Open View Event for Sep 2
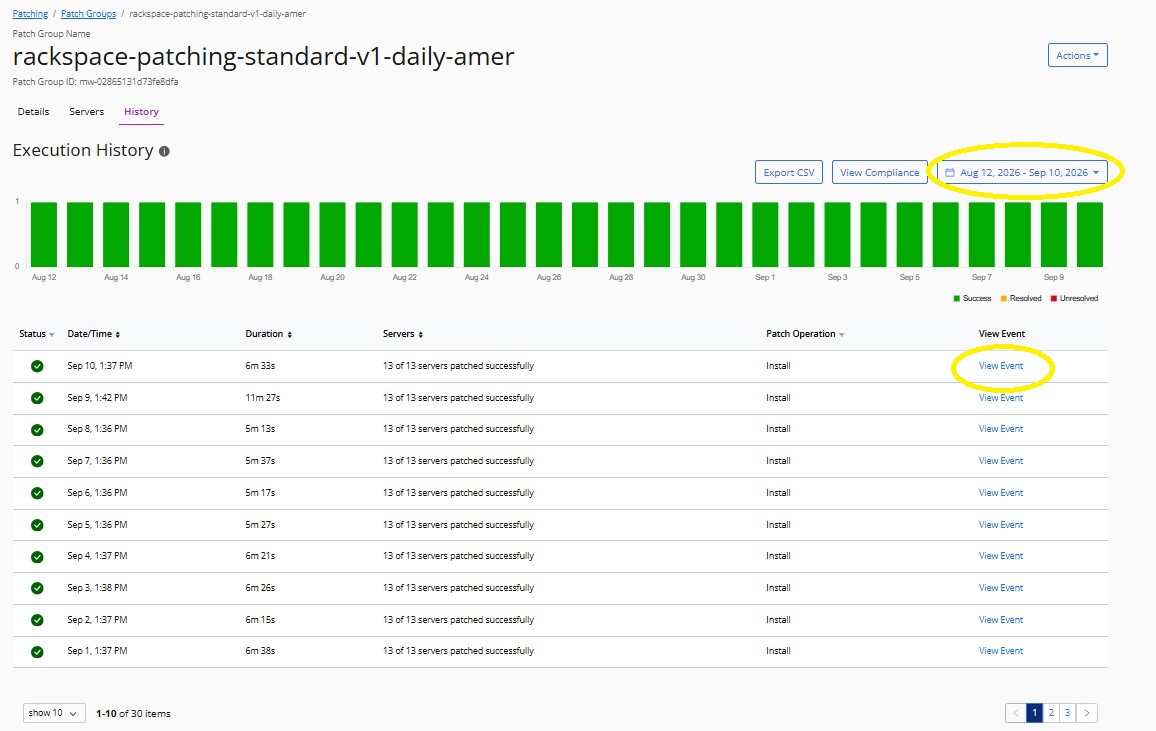 1000,620
